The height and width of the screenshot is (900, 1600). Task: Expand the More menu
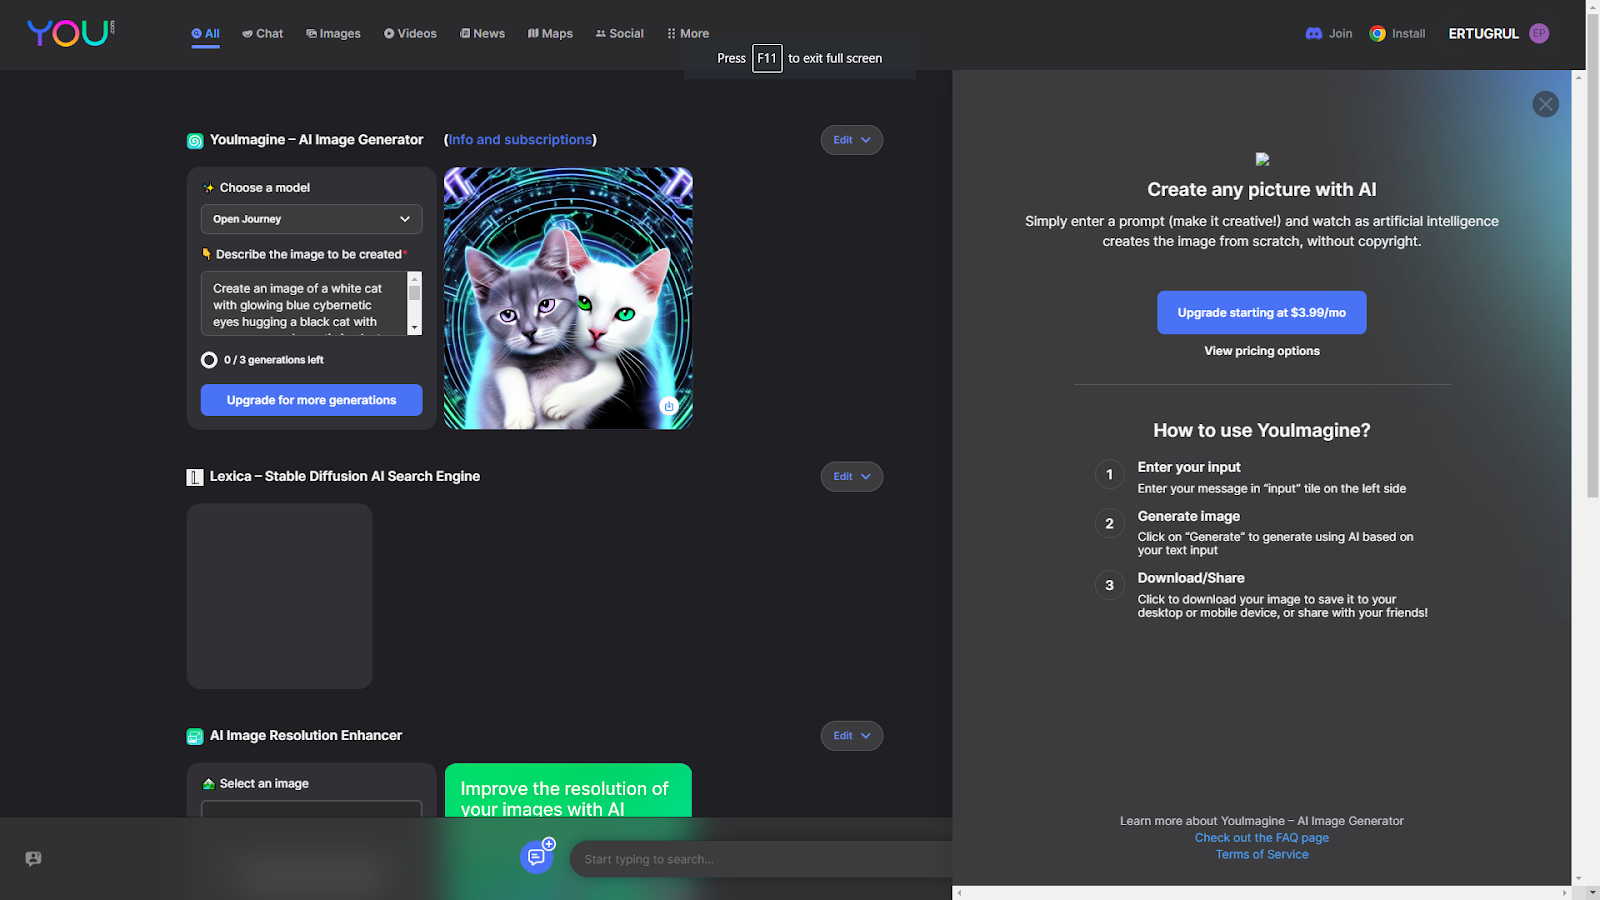(688, 34)
